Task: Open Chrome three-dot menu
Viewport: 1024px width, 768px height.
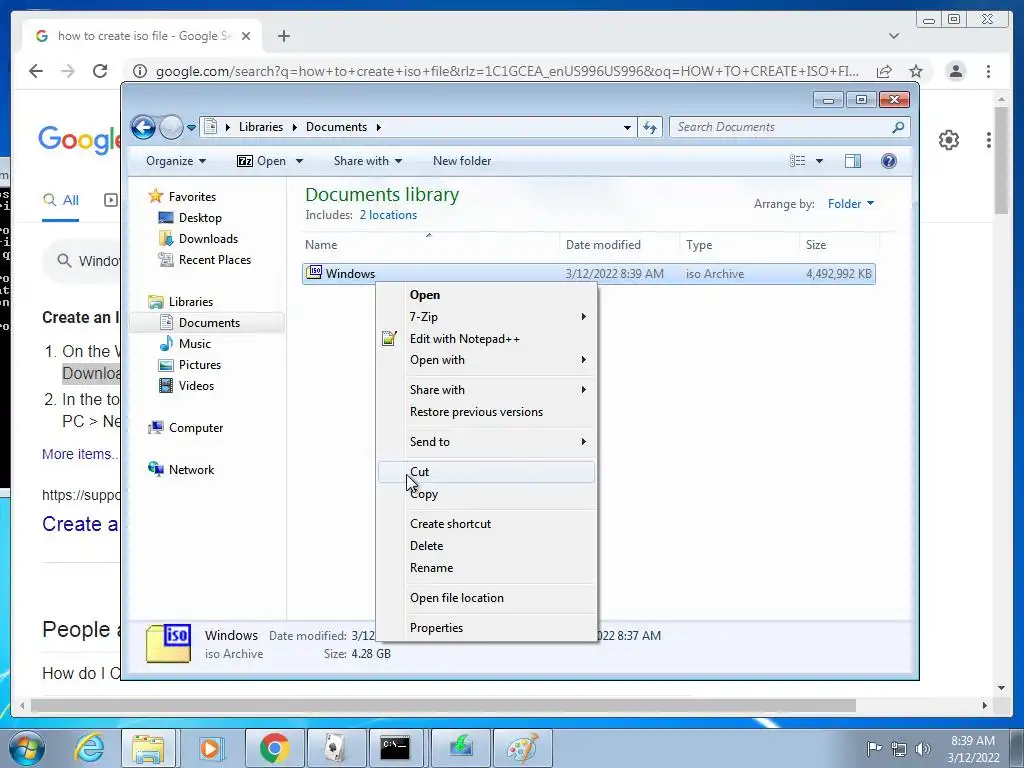Action: [988, 71]
